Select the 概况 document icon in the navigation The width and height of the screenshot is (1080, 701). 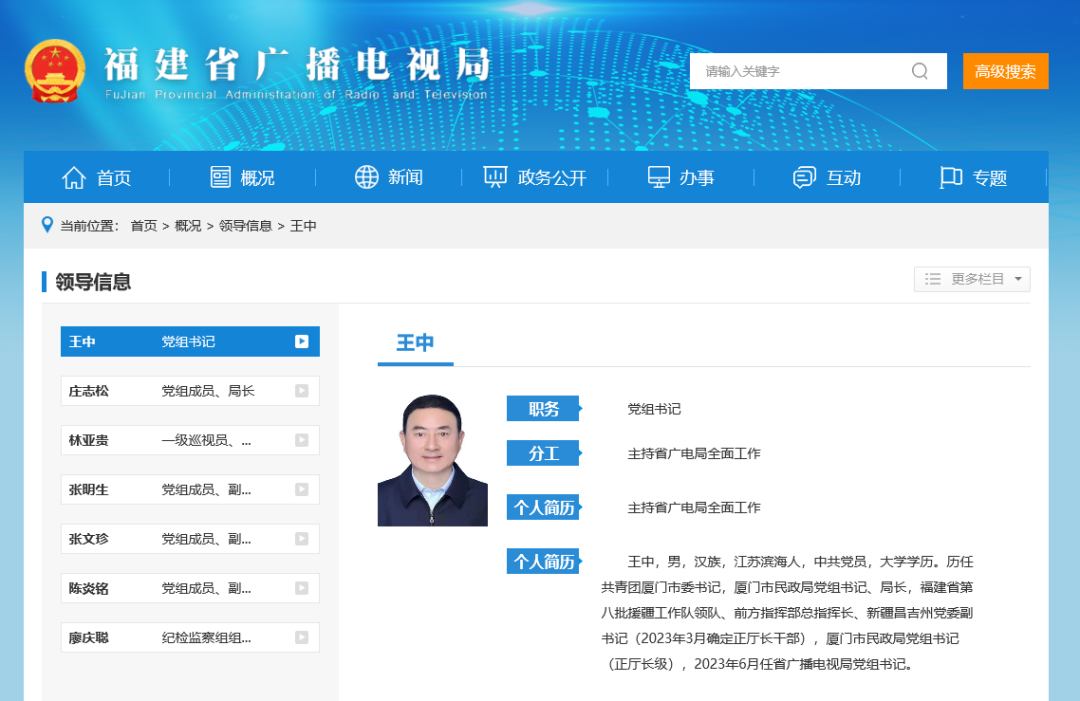[x=222, y=177]
